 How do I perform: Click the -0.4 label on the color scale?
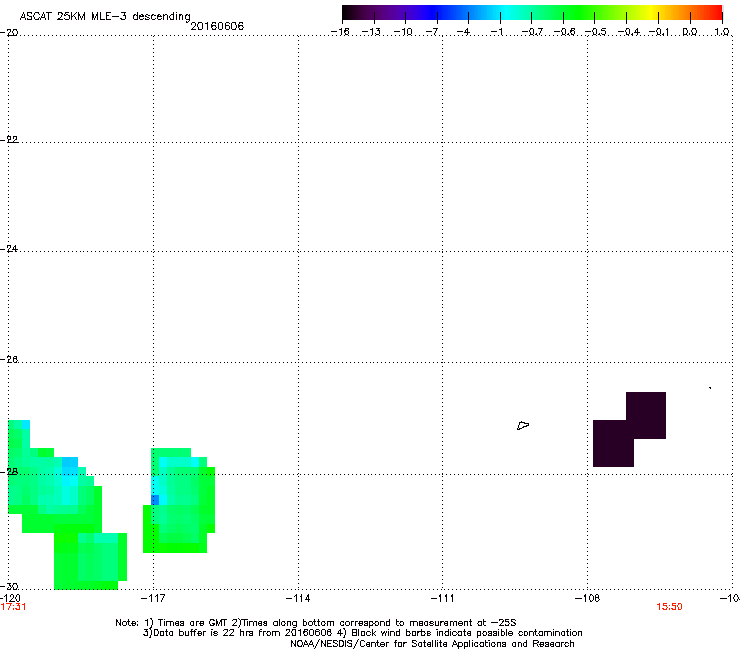pos(629,32)
